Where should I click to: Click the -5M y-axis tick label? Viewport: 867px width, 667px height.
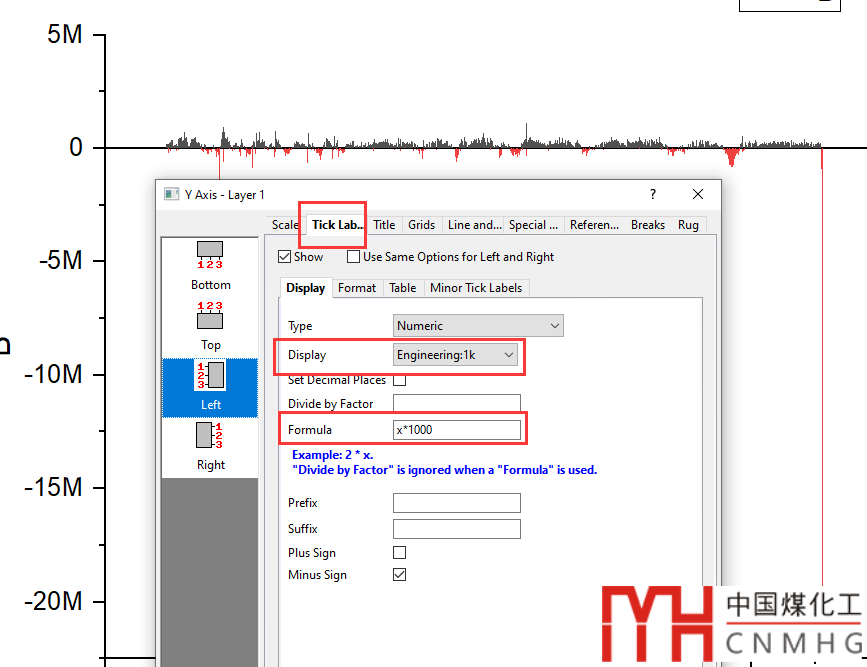pos(60,260)
